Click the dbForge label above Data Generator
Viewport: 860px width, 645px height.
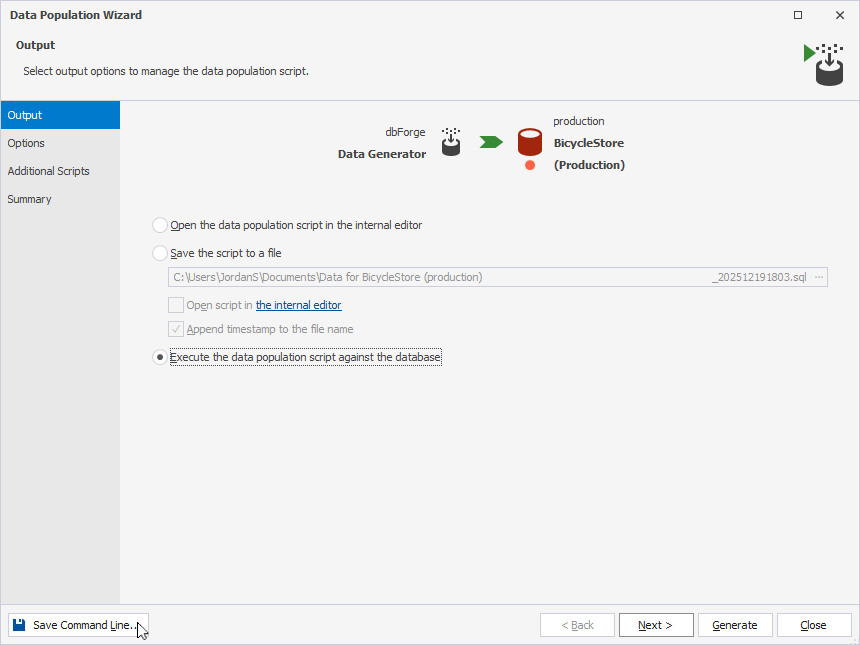[405, 132]
